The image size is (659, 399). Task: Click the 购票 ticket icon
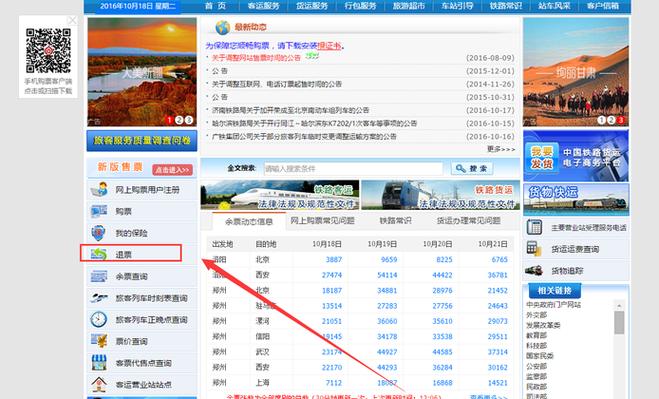click(x=99, y=211)
